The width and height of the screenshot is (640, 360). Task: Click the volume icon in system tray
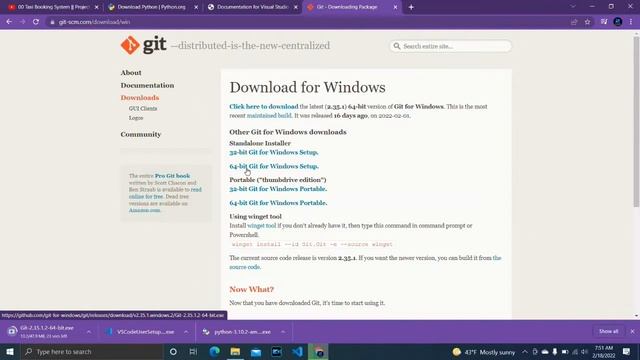[584, 351]
